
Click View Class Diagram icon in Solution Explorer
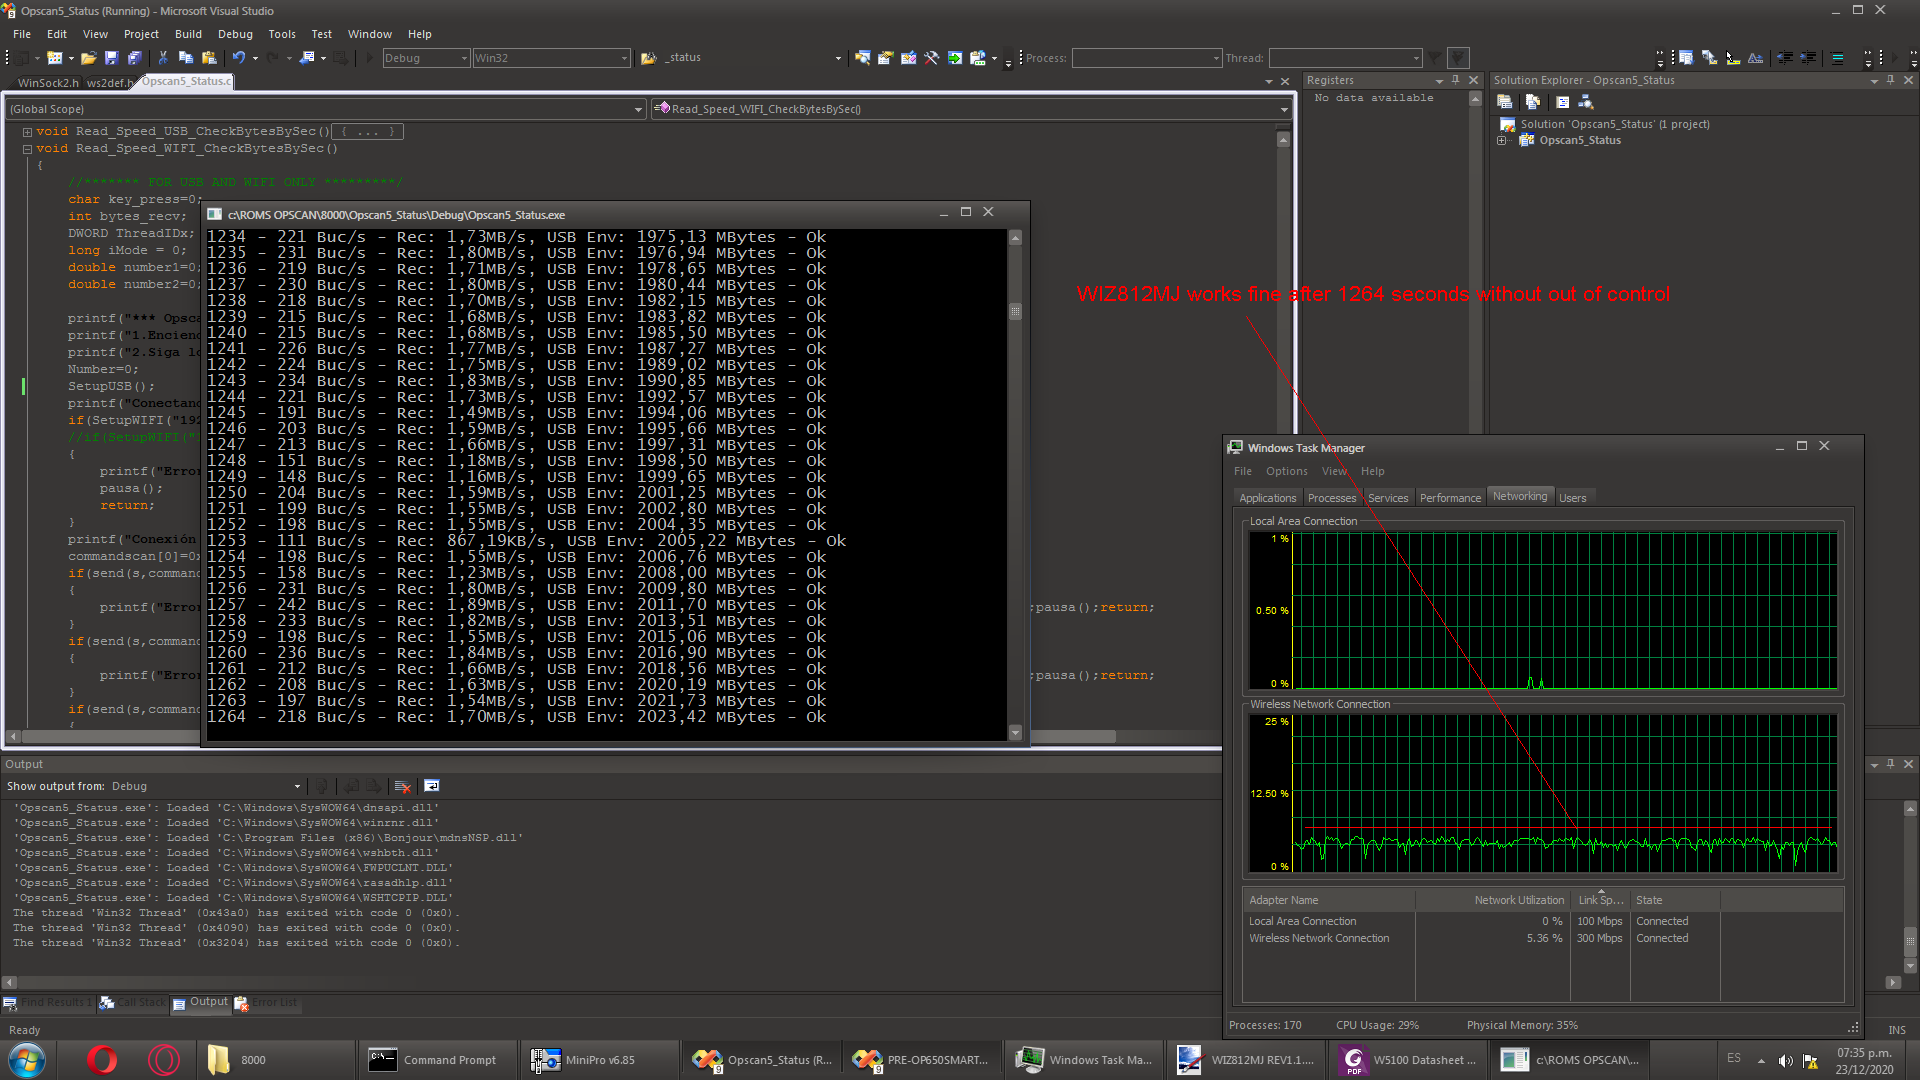tap(1586, 102)
